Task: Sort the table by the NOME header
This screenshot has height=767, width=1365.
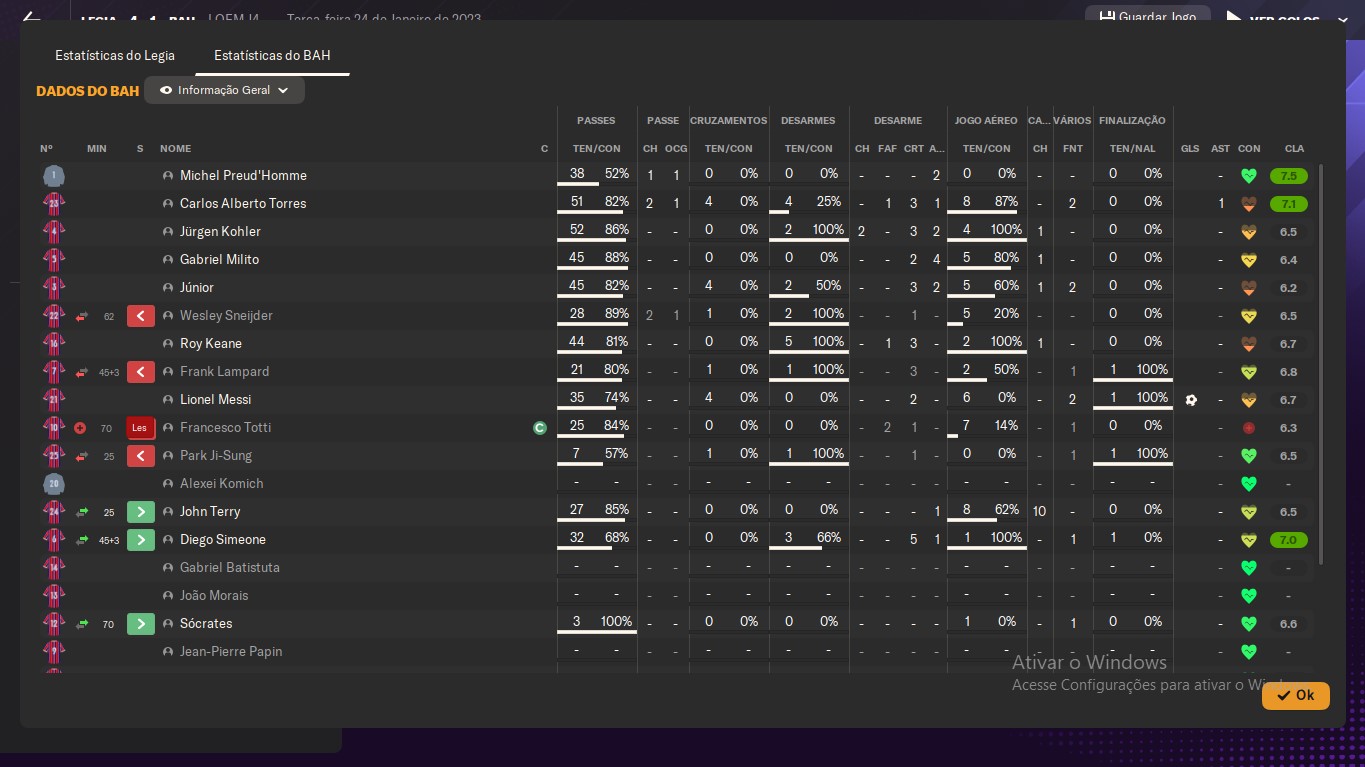Action: 175,149
